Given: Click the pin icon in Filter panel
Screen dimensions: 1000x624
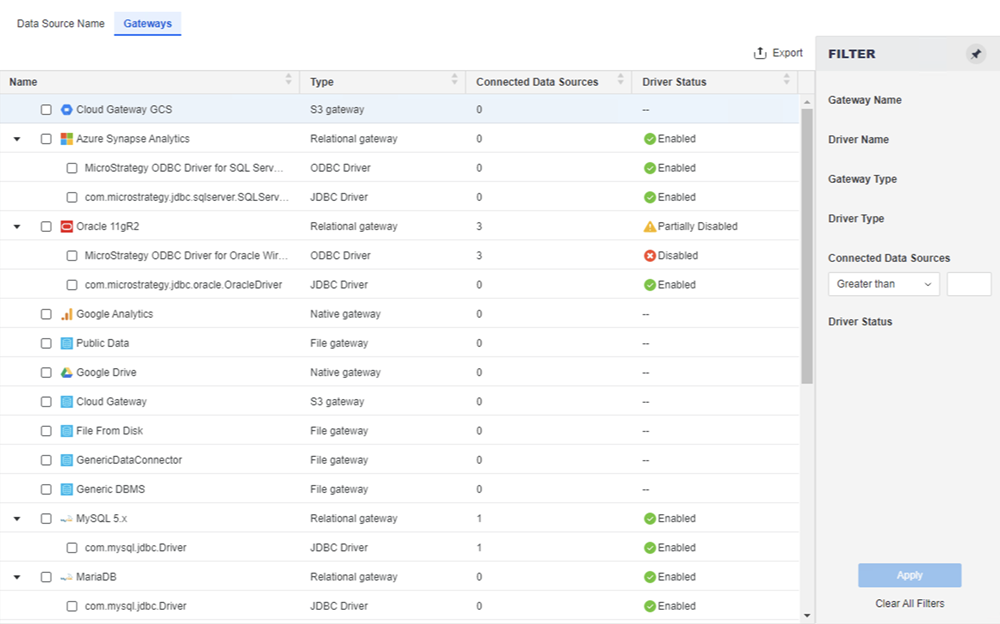Looking at the screenshot, I should (x=976, y=54).
